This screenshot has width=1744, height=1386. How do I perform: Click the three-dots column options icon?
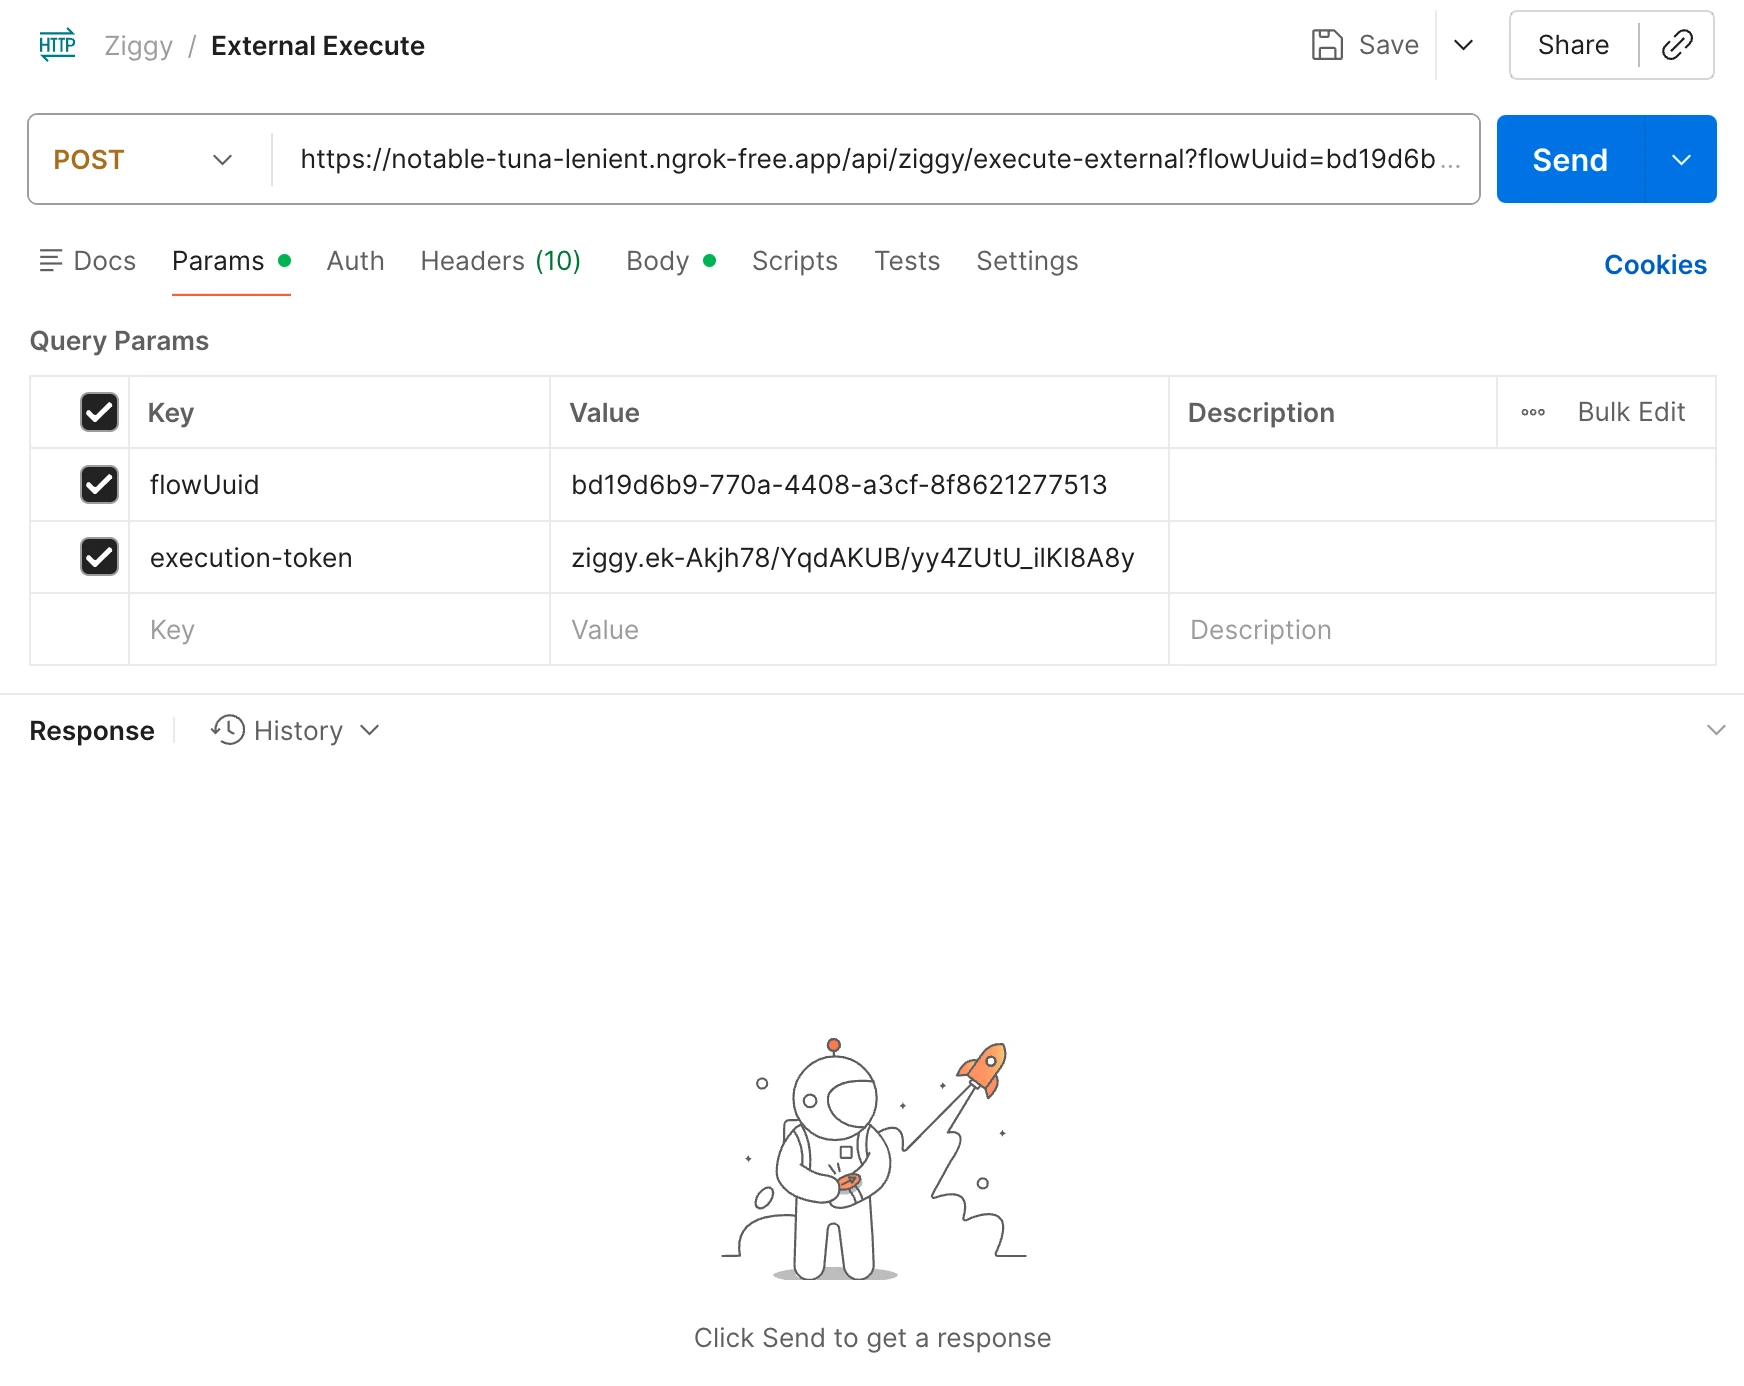pyautogui.click(x=1532, y=412)
